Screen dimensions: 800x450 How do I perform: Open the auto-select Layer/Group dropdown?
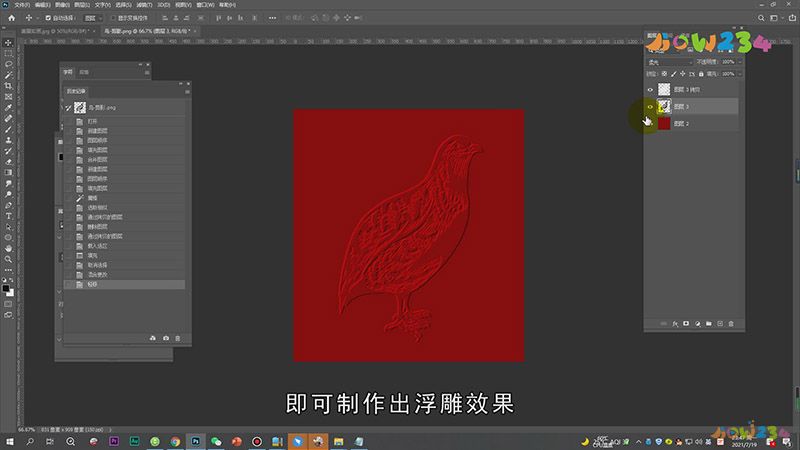93,18
